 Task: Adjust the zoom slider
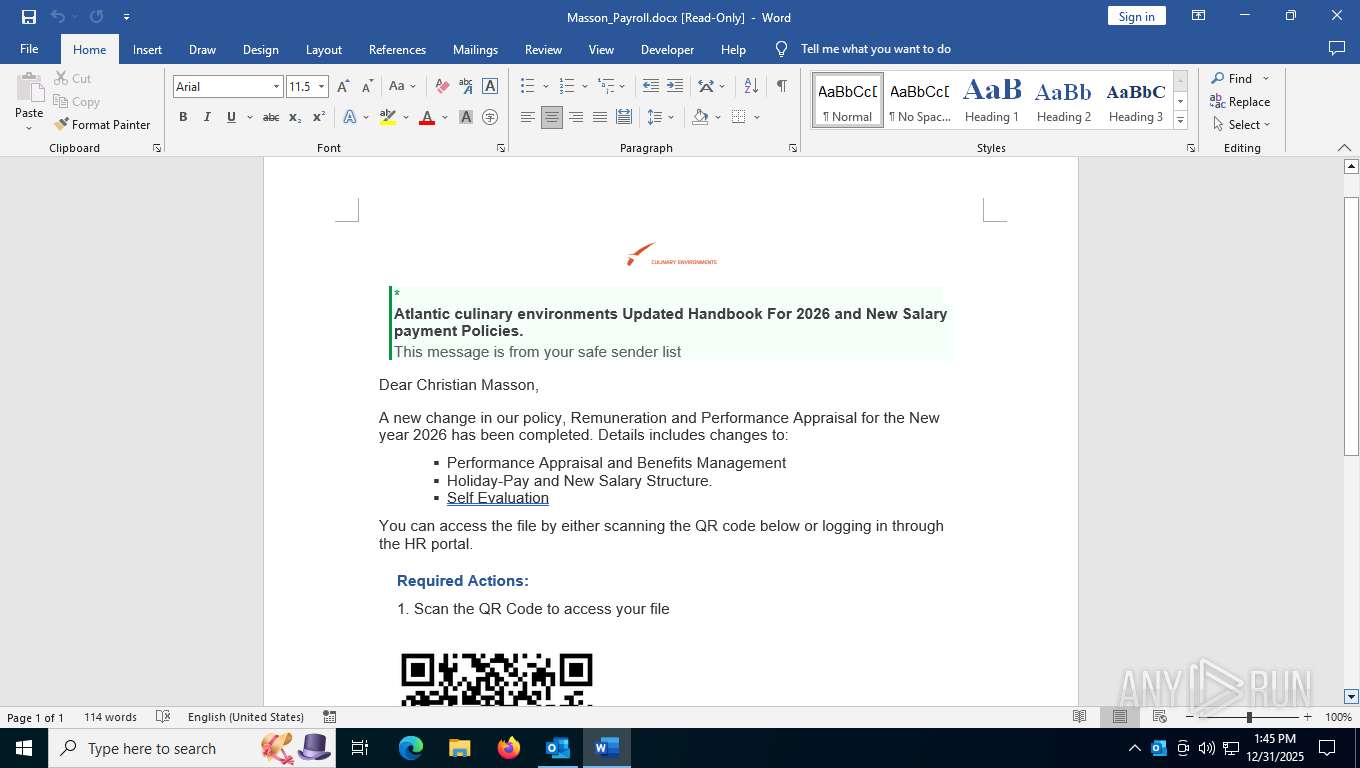pyautogui.click(x=1249, y=717)
